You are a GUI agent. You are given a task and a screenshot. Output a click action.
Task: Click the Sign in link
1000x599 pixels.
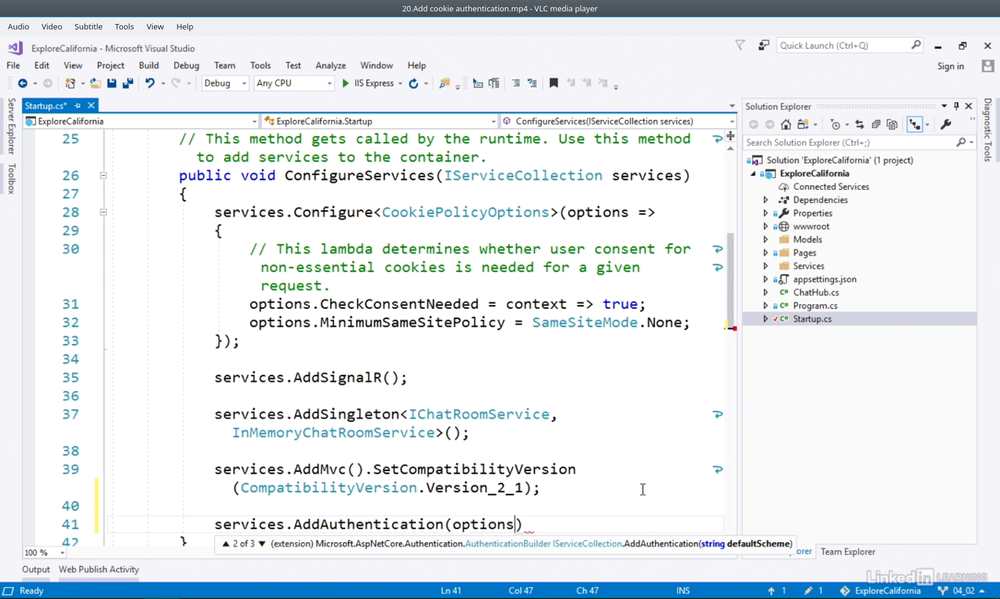tap(950, 66)
